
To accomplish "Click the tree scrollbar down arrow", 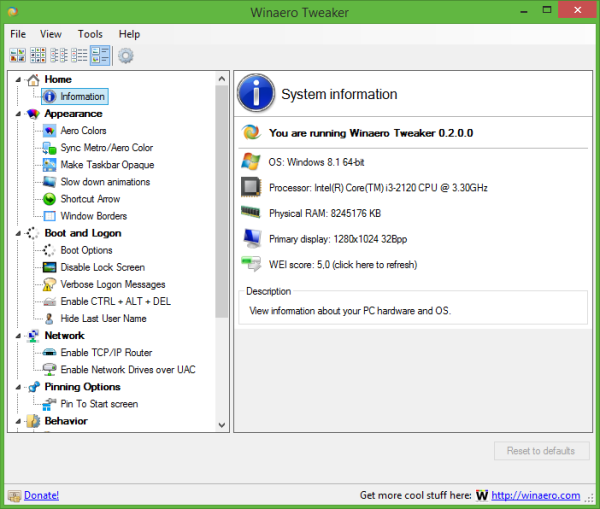I will (x=222, y=425).
